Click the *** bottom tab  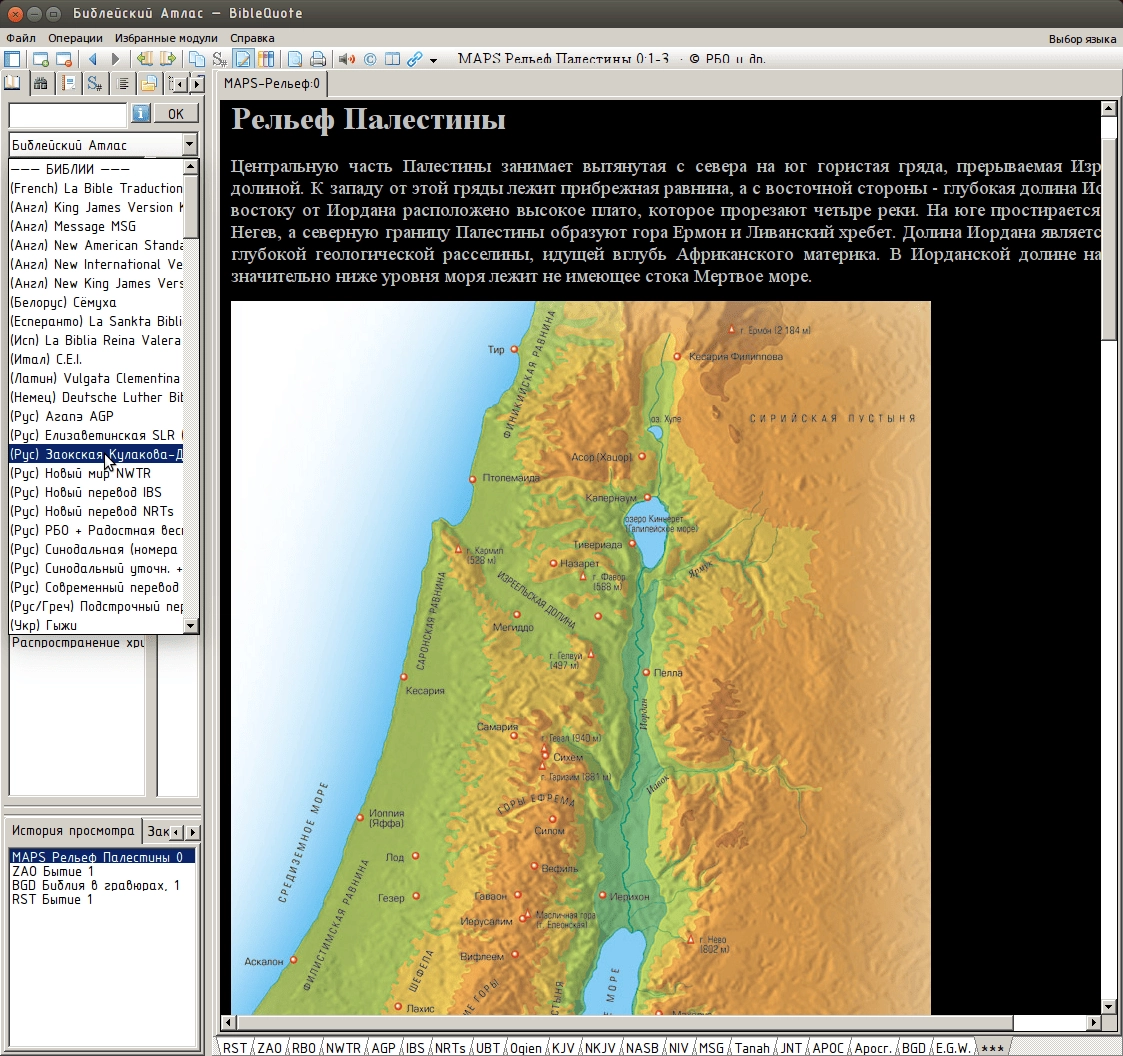click(993, 1047)
